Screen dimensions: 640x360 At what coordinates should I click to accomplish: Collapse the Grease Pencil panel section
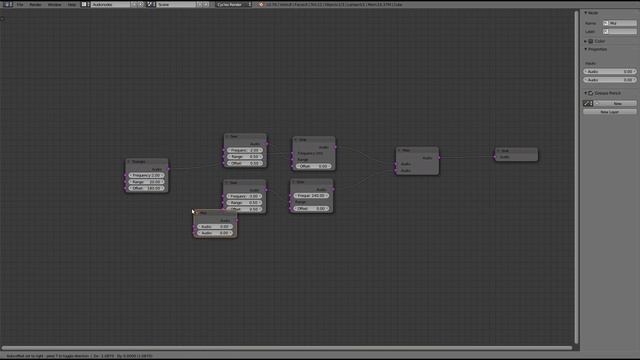click(585, 93)
